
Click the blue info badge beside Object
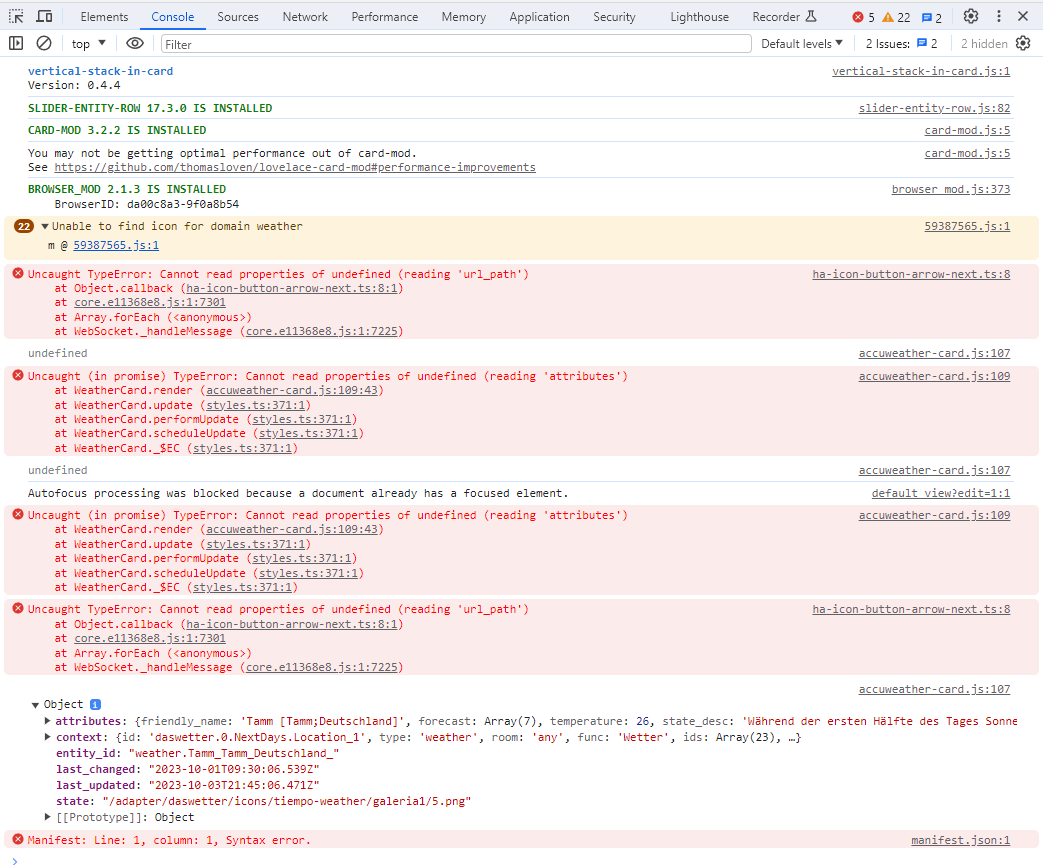click(95, 705)
